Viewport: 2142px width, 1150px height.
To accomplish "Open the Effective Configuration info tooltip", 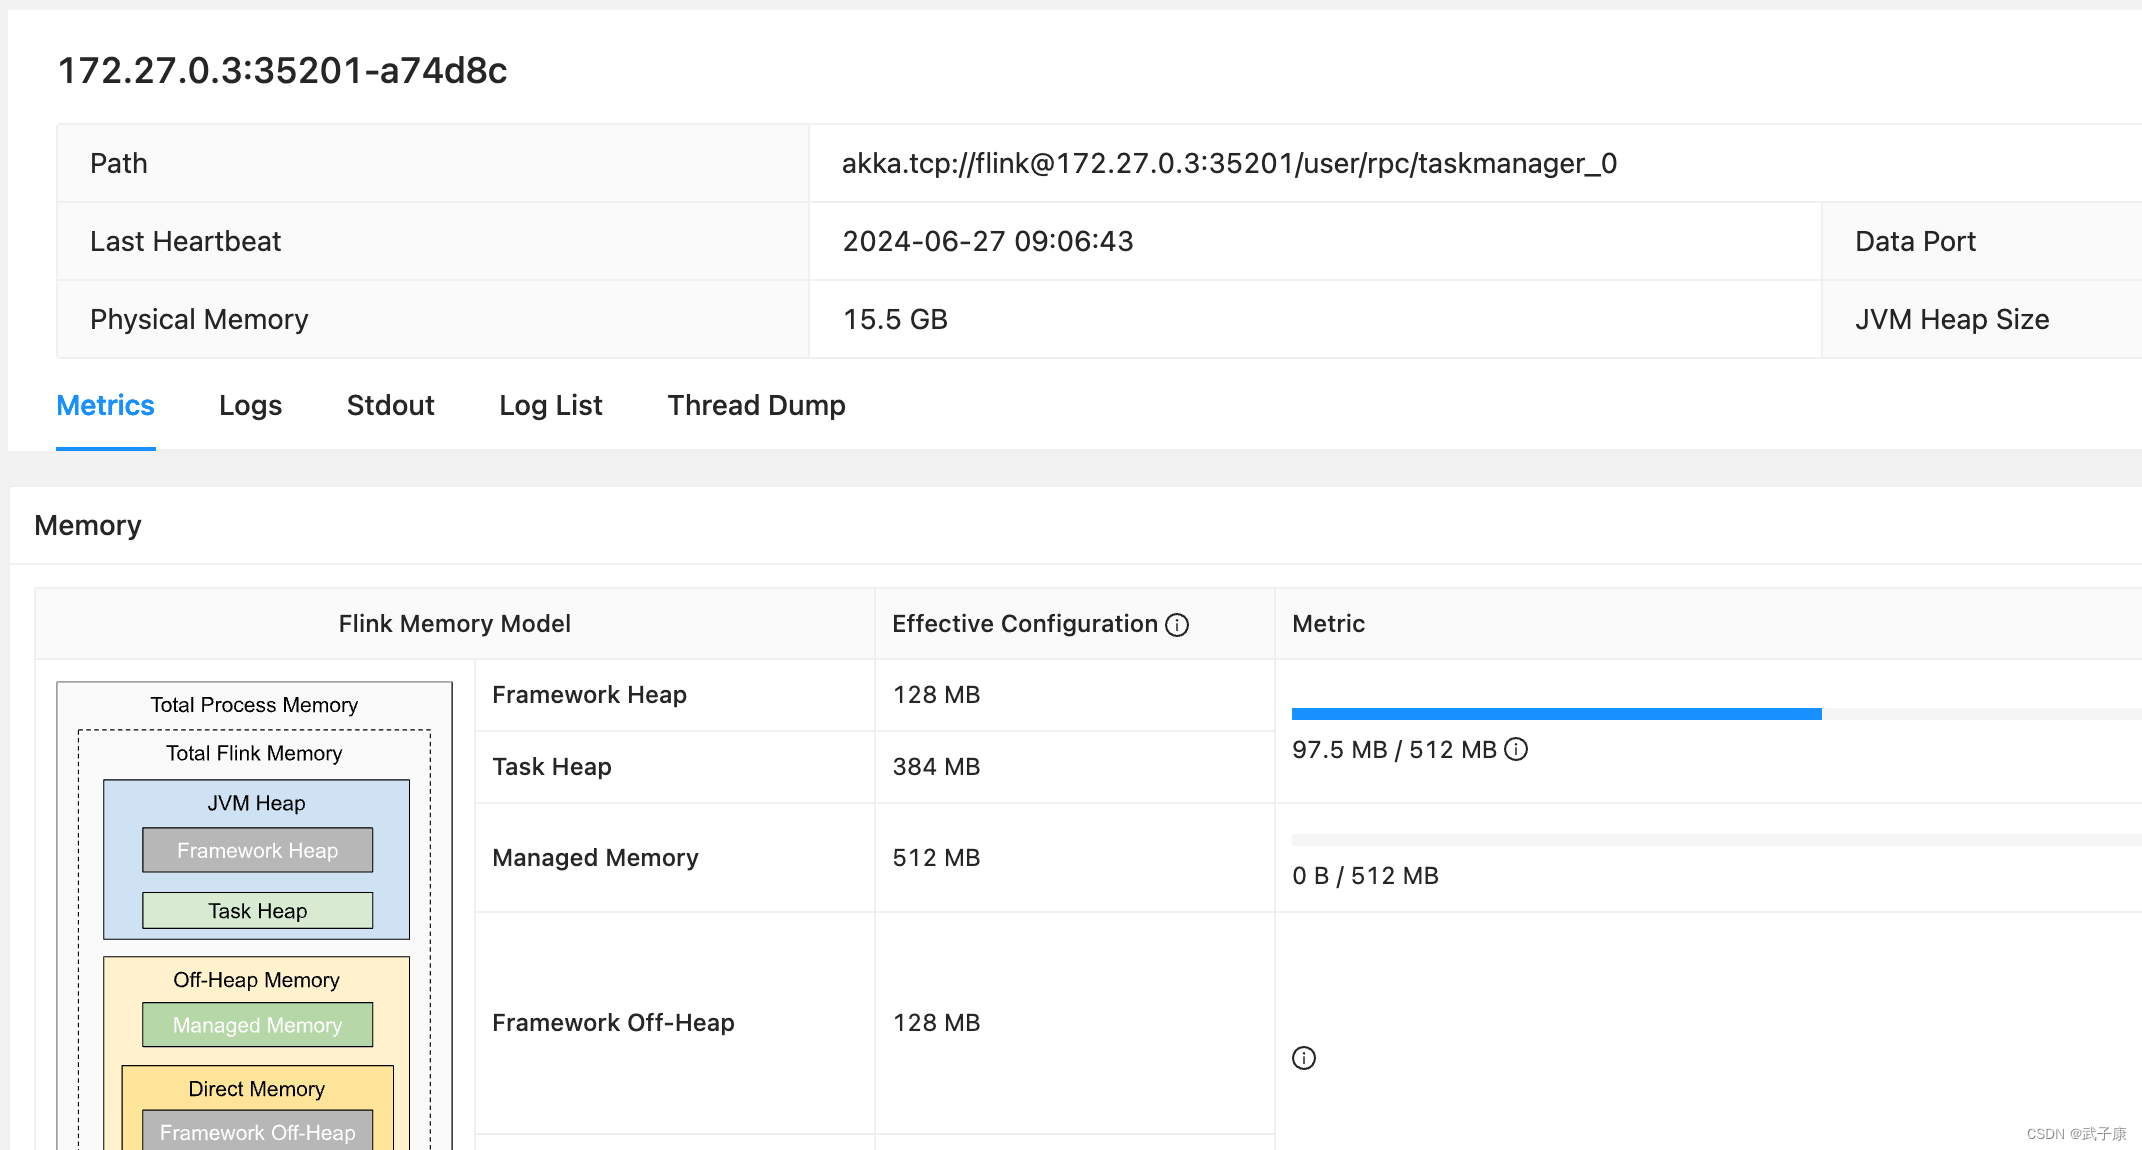I will click(x=1178, y=624).
